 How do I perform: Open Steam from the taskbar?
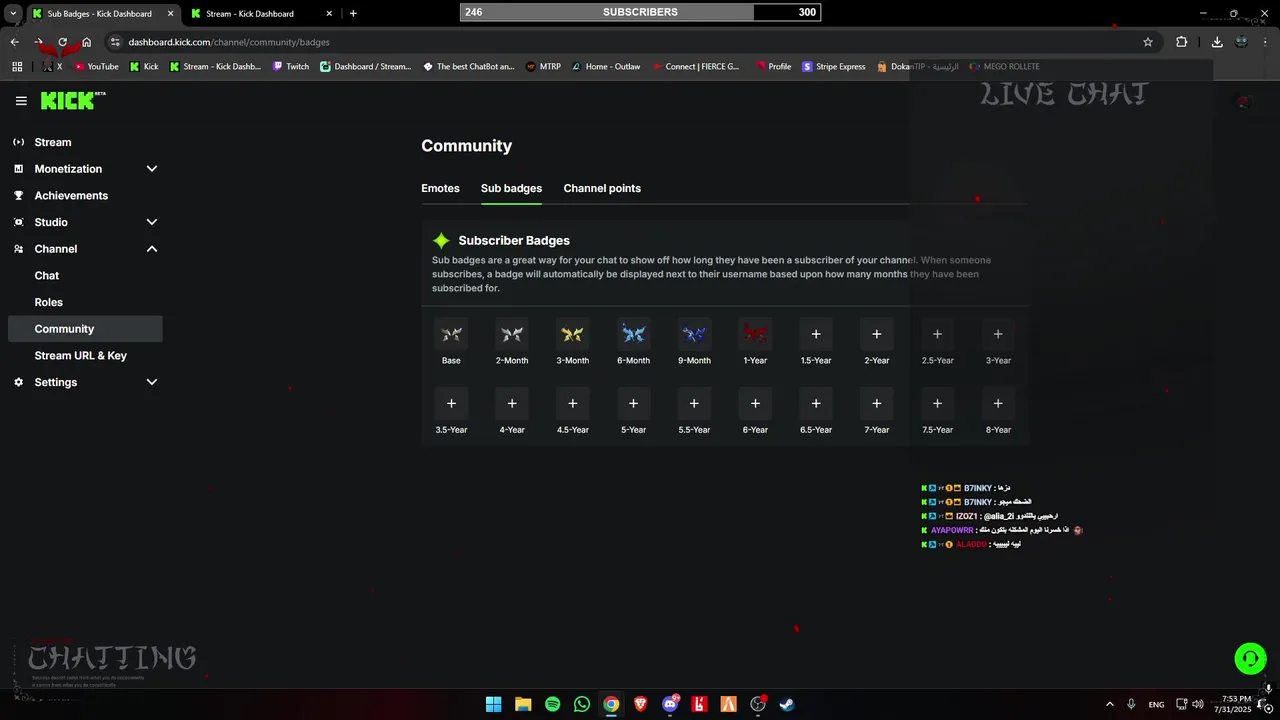(x=788, y=704)
